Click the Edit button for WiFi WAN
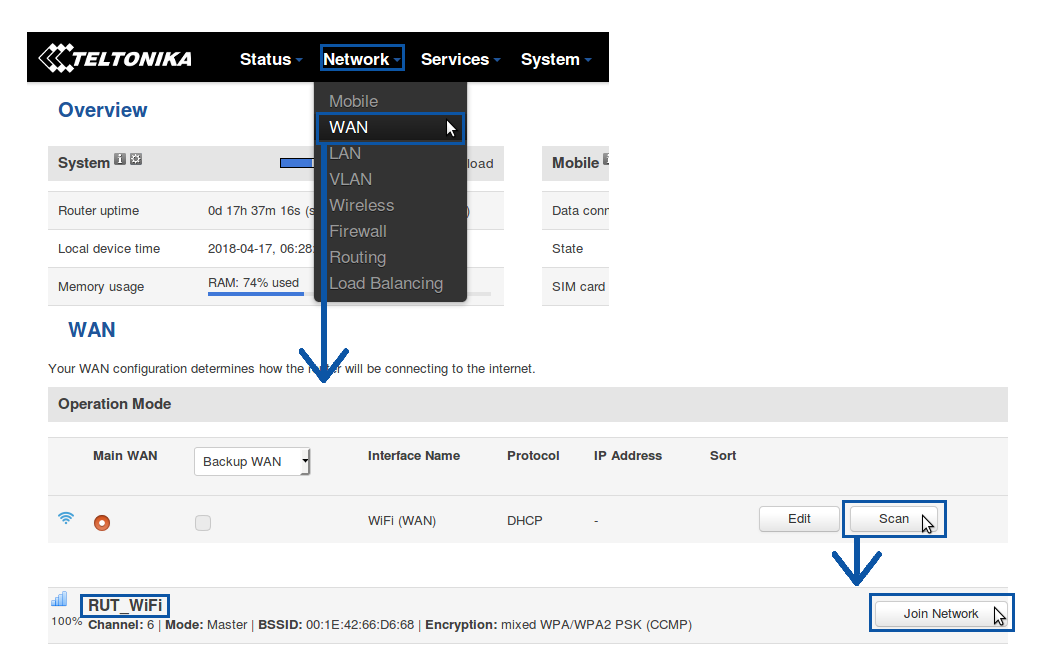Viewport: 1040px width, 671px height. tap(799, 519)
